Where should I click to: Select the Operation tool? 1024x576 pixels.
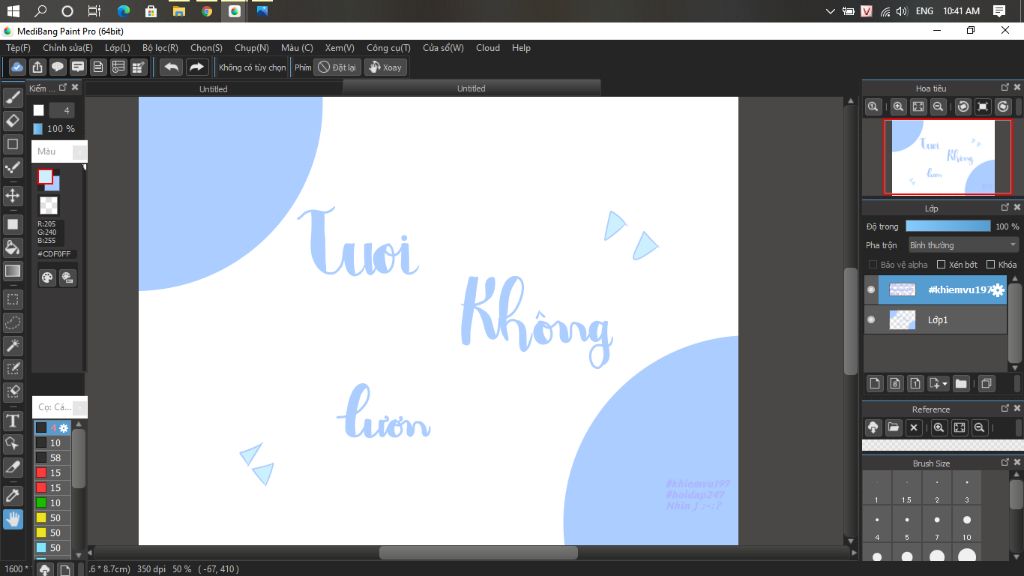point(12,444)
